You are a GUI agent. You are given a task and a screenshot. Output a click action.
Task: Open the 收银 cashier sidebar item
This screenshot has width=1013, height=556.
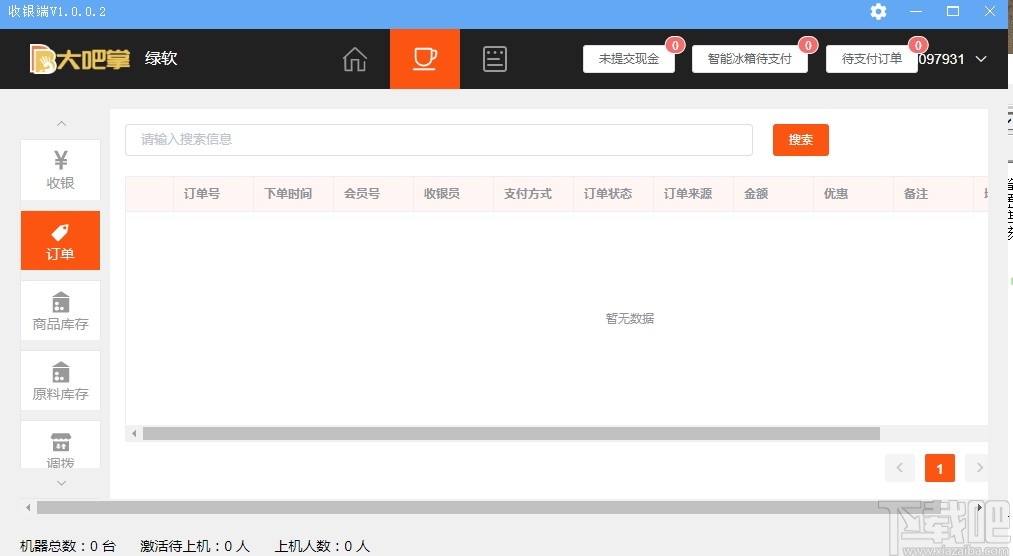(x=61, y=170)
